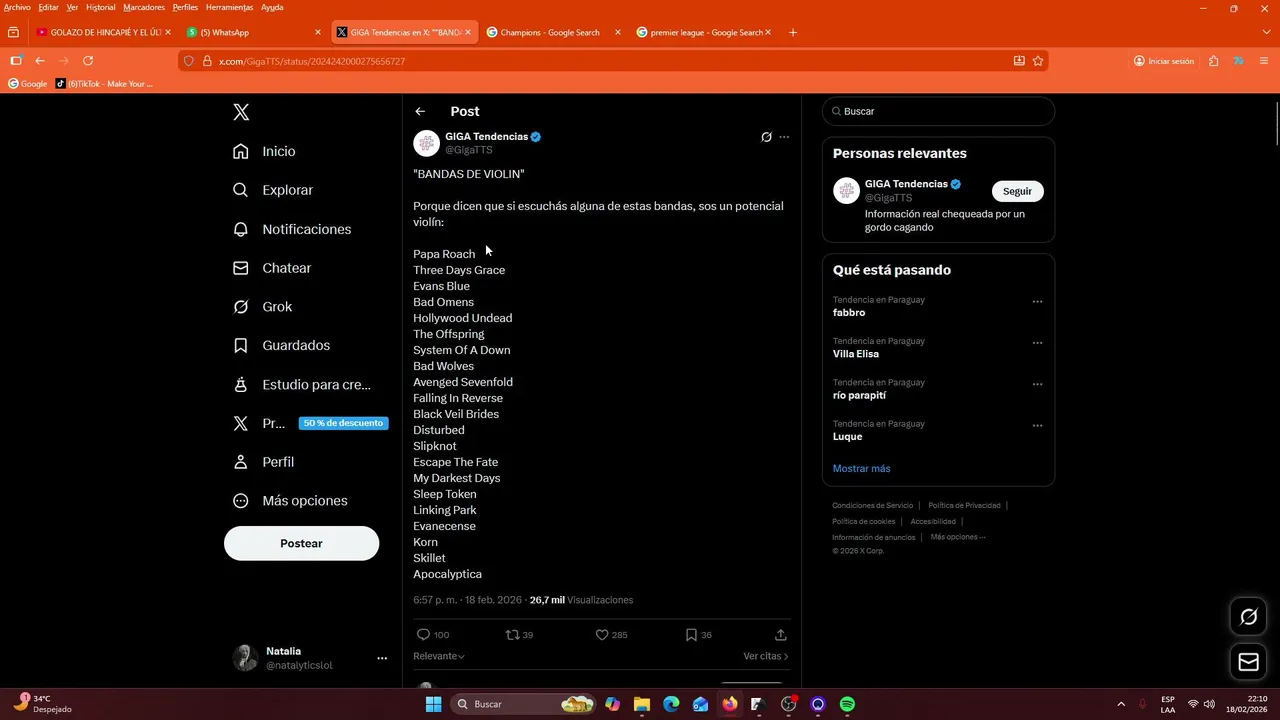
Task: Repost the post (39 reposts)
Action: [x=519, y=635]
